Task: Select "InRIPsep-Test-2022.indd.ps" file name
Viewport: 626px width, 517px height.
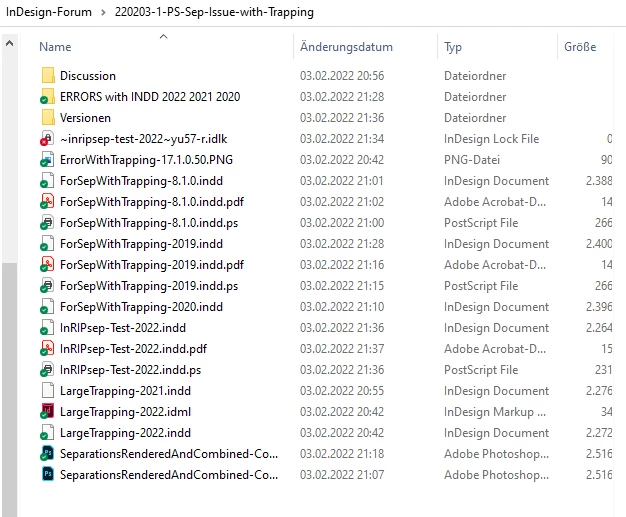Action: 131,370
